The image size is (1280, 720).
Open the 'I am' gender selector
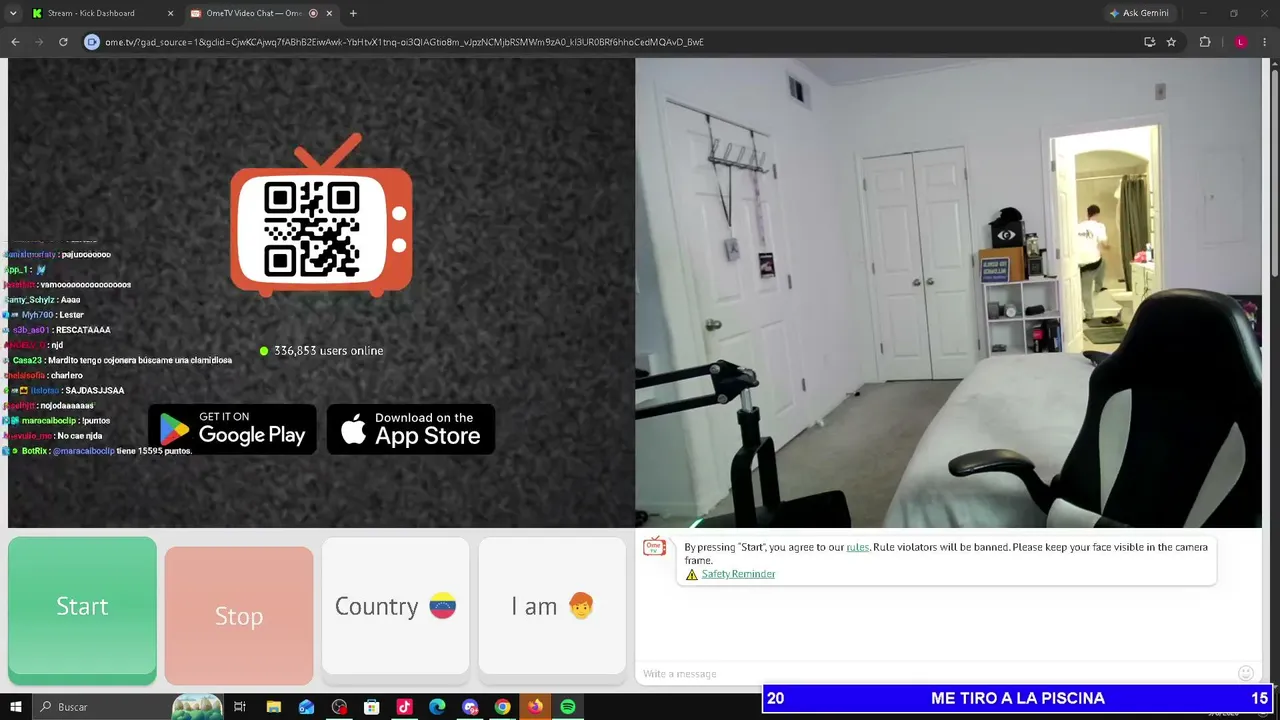tap(552, 606)
